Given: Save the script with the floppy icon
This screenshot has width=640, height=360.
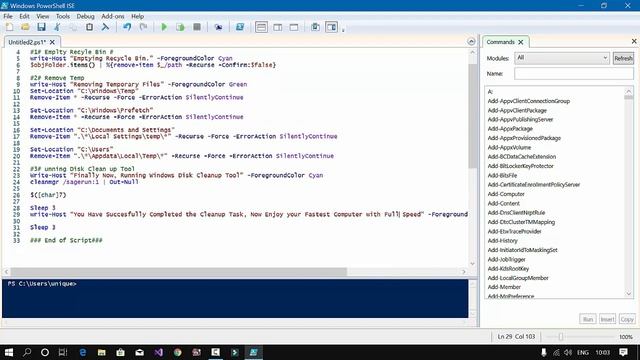Looking at the screenshot, I should pyautogui.click(x=41, y=27).
